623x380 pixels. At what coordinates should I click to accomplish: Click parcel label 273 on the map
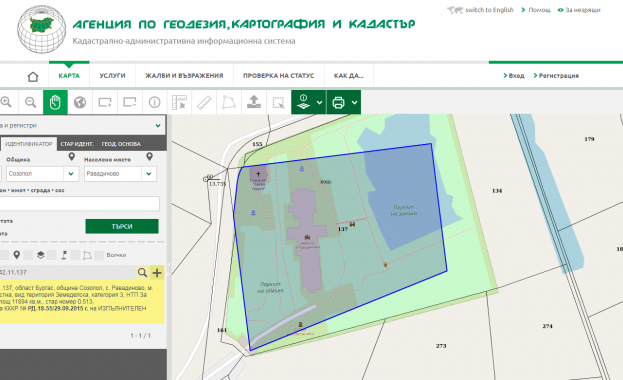[x=441, y=346]
